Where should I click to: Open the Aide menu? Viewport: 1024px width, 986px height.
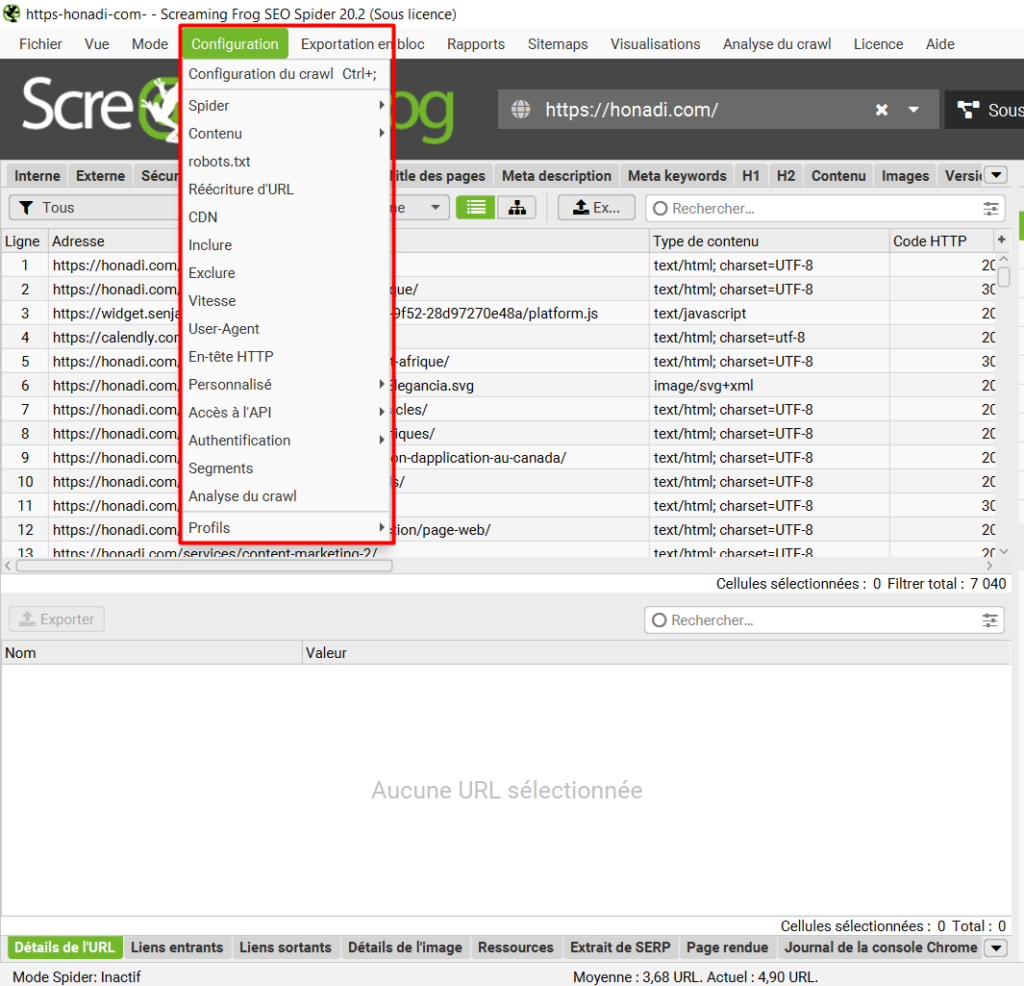click(x=940, y=44)
